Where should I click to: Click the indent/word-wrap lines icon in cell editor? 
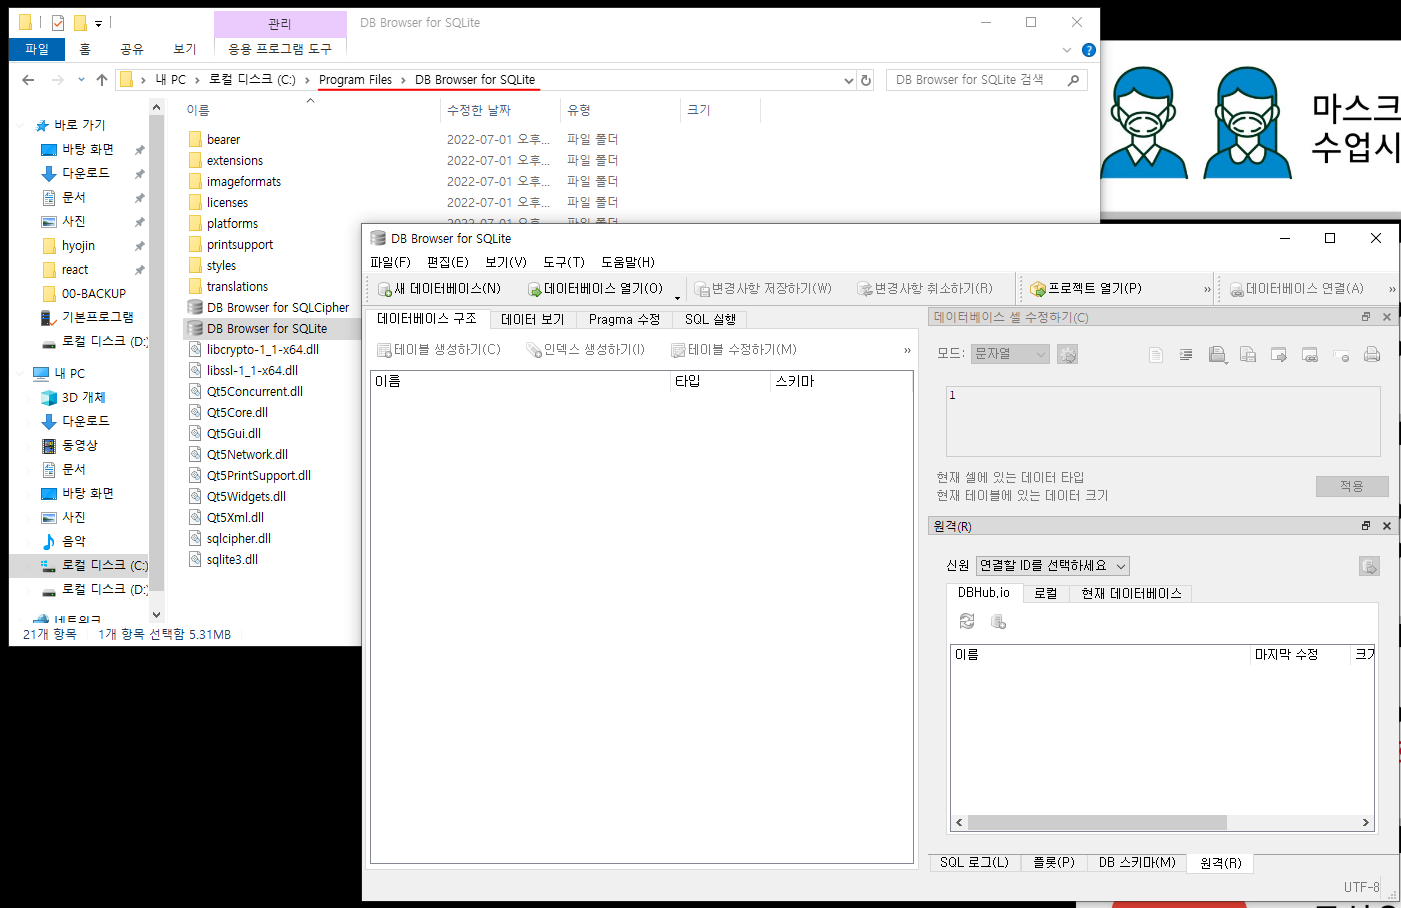click(x=1186, y=354)
